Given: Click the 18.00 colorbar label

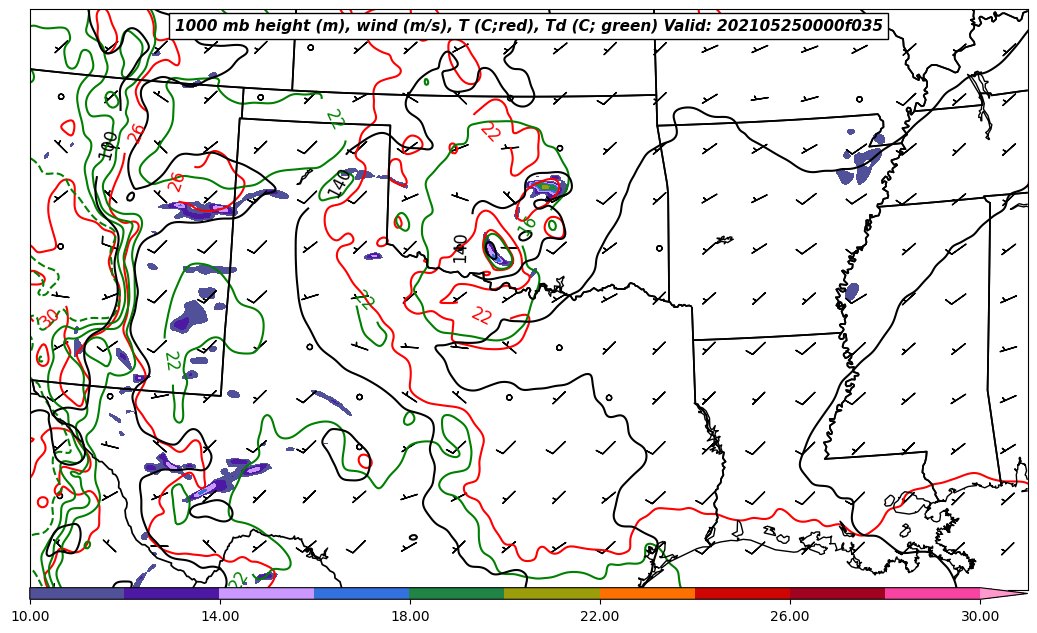Looking at the screenshot, I should pos(410,616).
